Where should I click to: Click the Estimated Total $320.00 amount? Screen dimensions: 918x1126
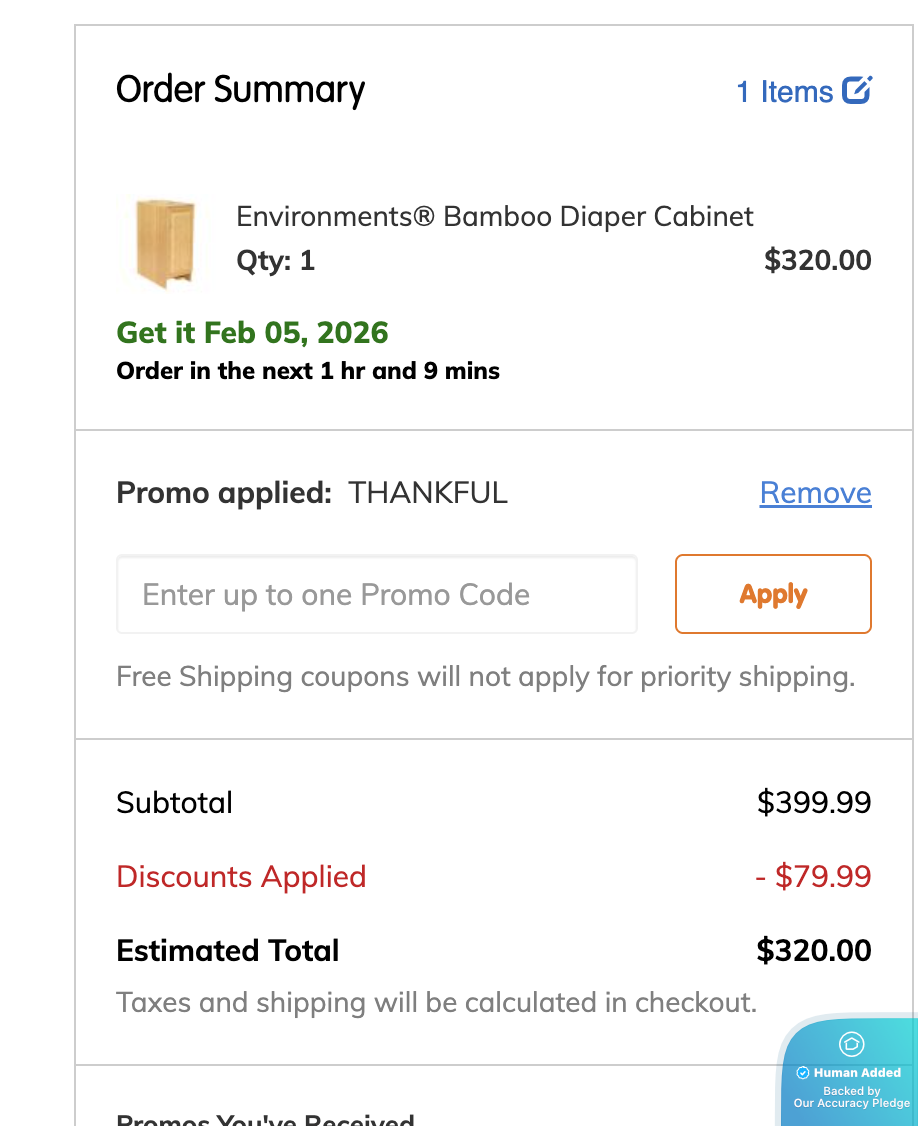(x=814, y=950)
